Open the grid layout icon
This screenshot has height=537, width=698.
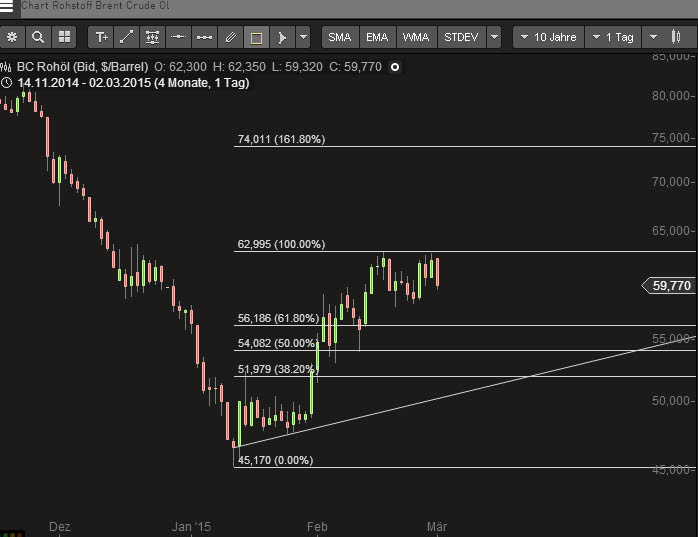point(64,37)
